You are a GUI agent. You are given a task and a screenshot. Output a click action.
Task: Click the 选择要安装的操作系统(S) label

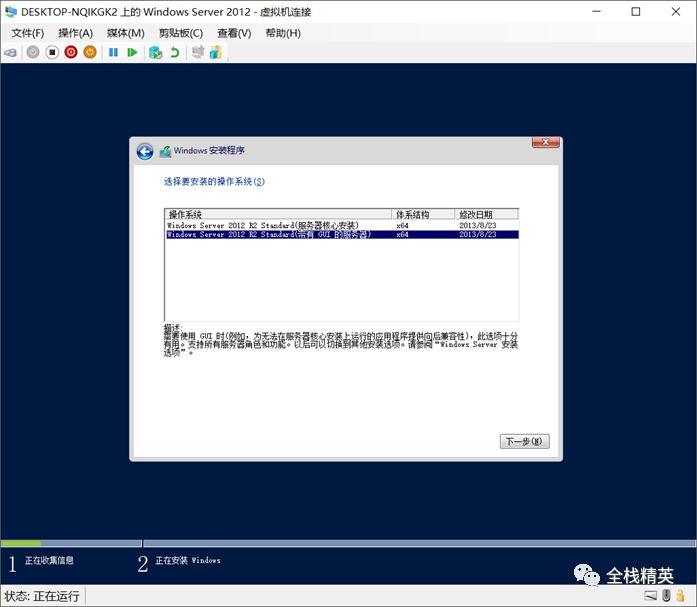214,181
